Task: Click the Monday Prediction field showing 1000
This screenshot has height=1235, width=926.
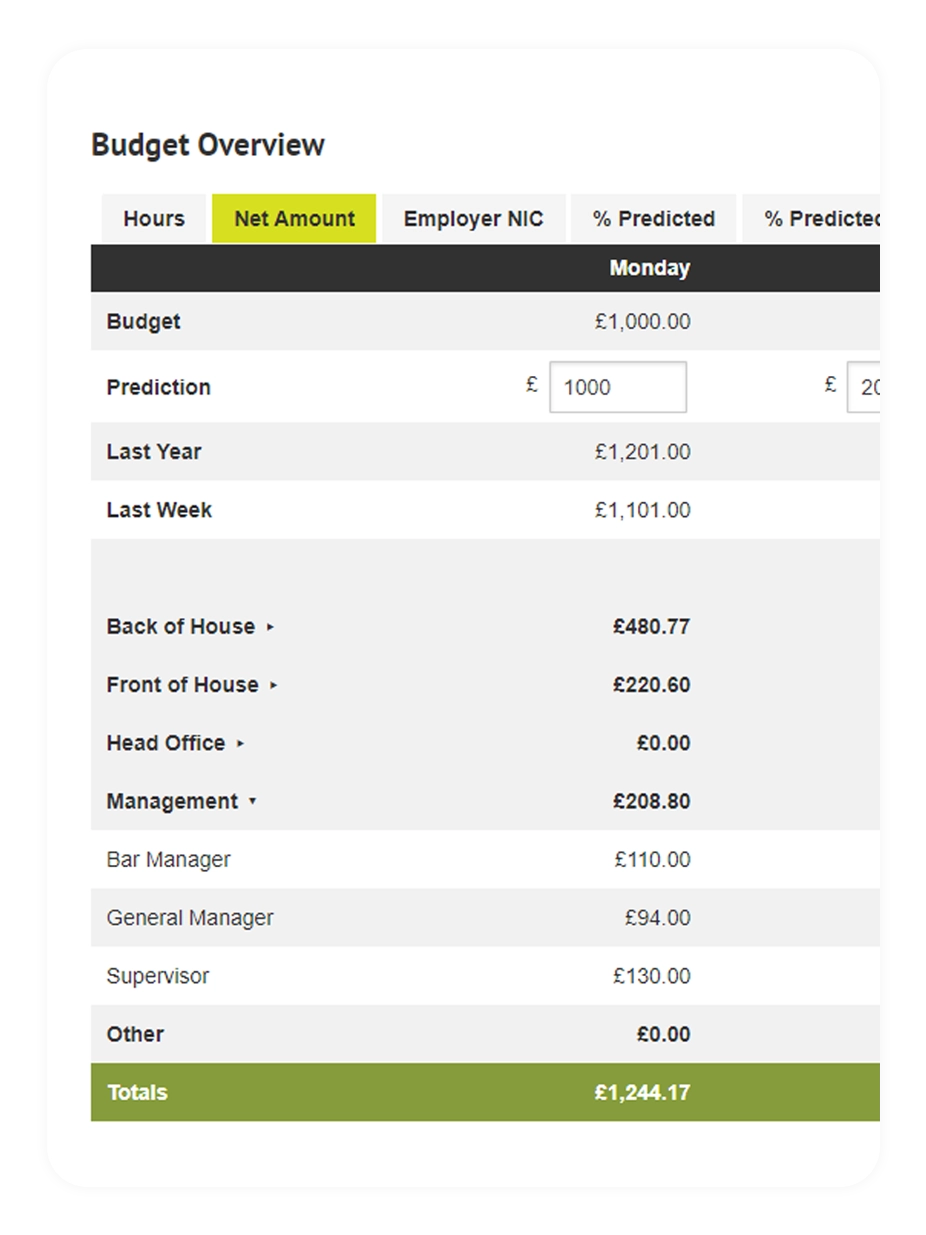Action: [x=617, y=387]
